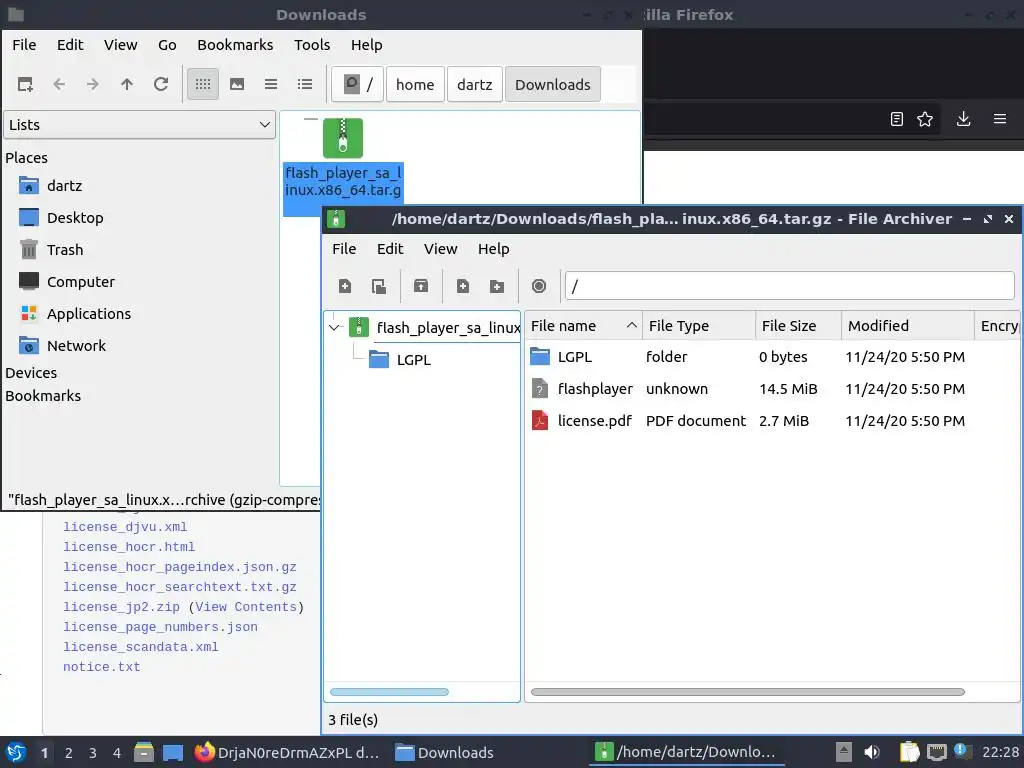Sort by File Type column header
This screenshot has height=768, width=1024.
[699, 326]
